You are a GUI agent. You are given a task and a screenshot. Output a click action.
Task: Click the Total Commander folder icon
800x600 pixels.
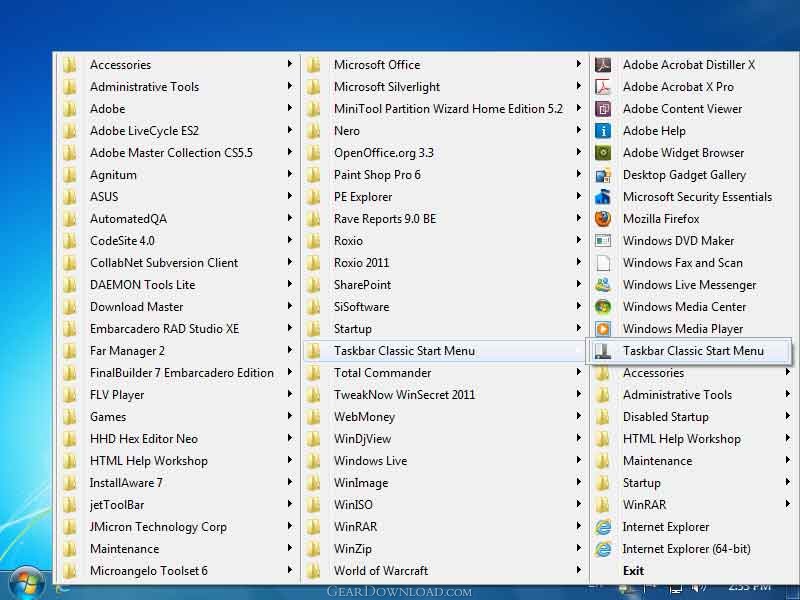pyautogui.click(x=313, y=373)
